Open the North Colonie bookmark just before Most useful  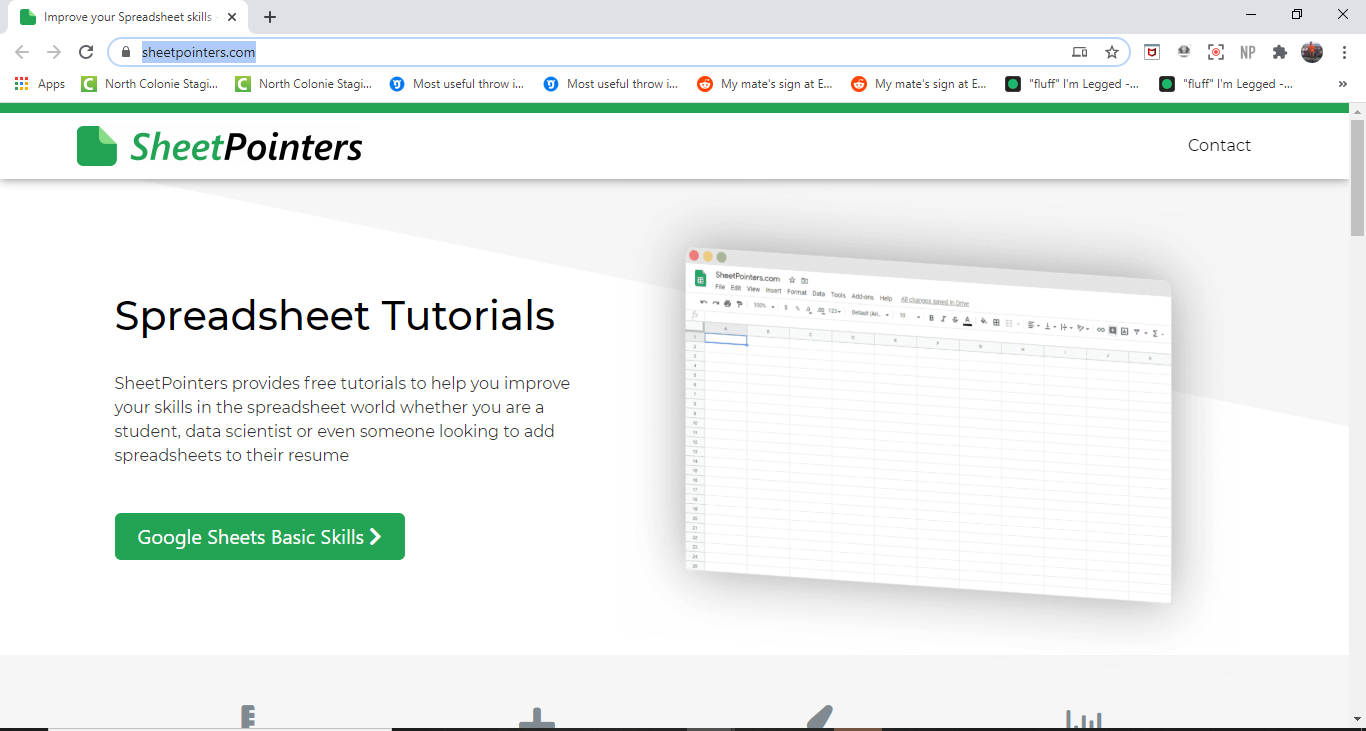(x=304, y=84)
